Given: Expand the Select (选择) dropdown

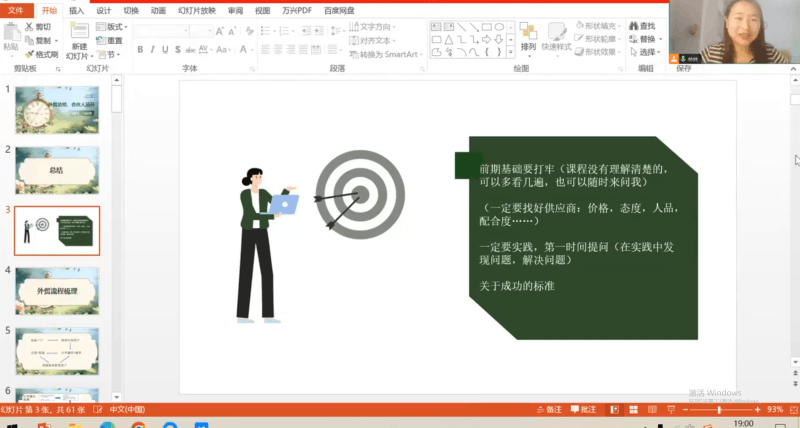Looking at the screenshot, I should (648, 52).
